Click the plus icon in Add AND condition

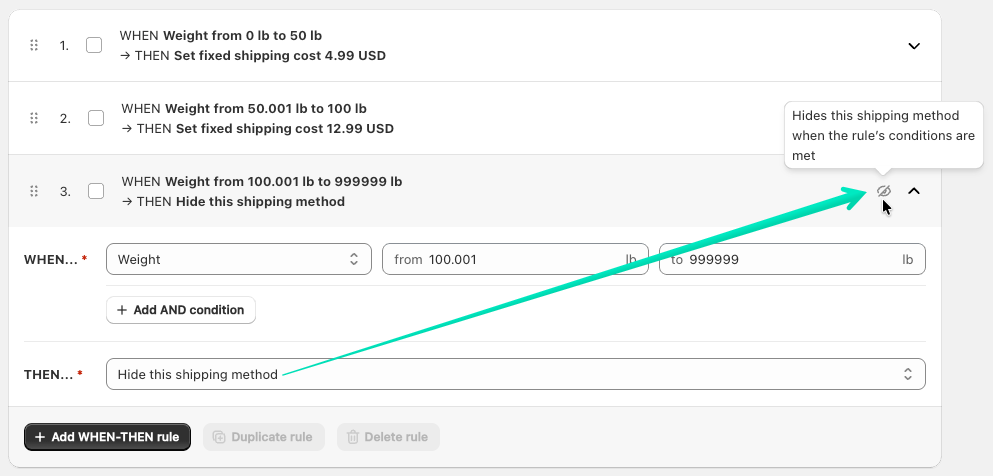coord(122,310)
